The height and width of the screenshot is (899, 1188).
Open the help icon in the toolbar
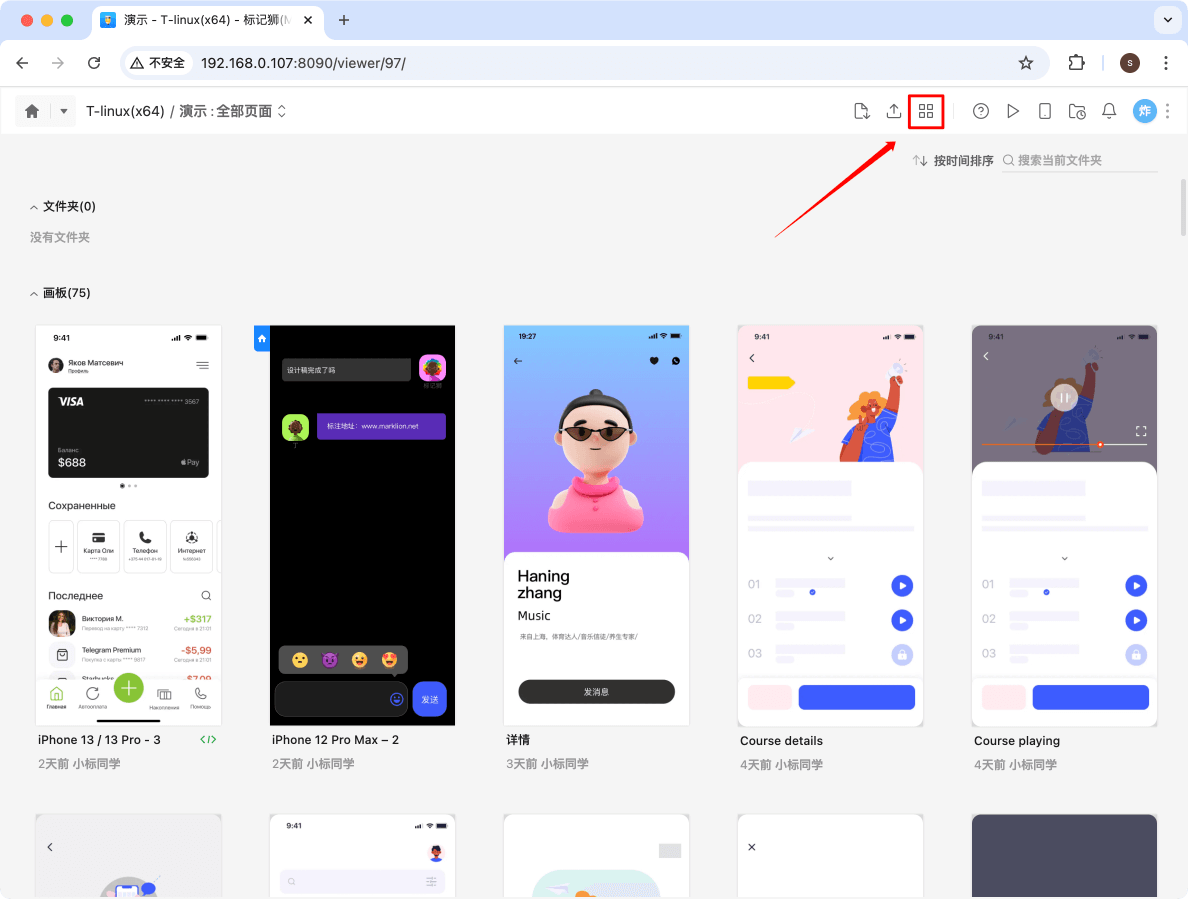(x=980, y=111)
